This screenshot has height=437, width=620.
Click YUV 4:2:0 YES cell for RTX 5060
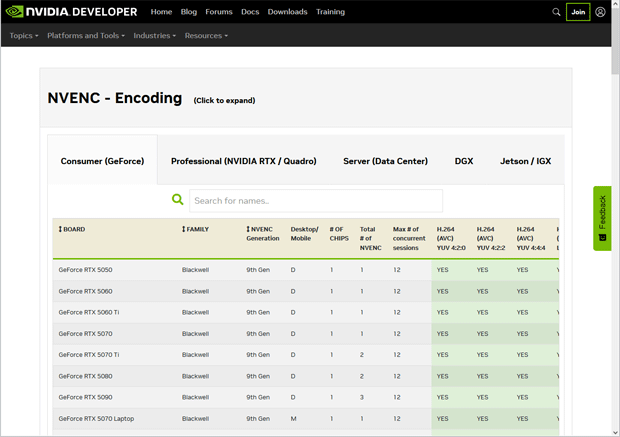(x=442, y=291)
